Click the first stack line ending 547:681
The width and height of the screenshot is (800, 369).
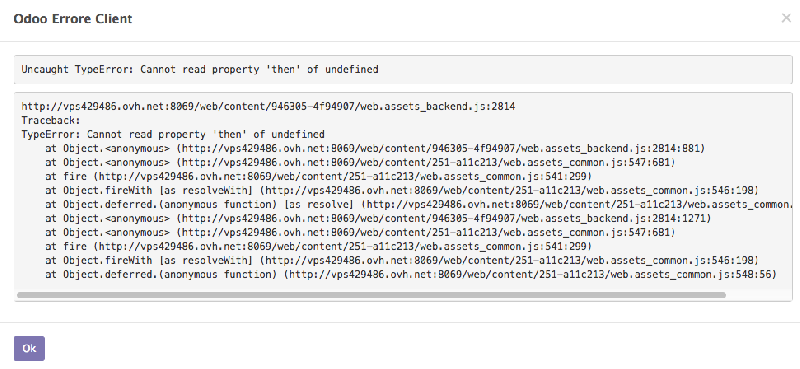pos(360,162)
